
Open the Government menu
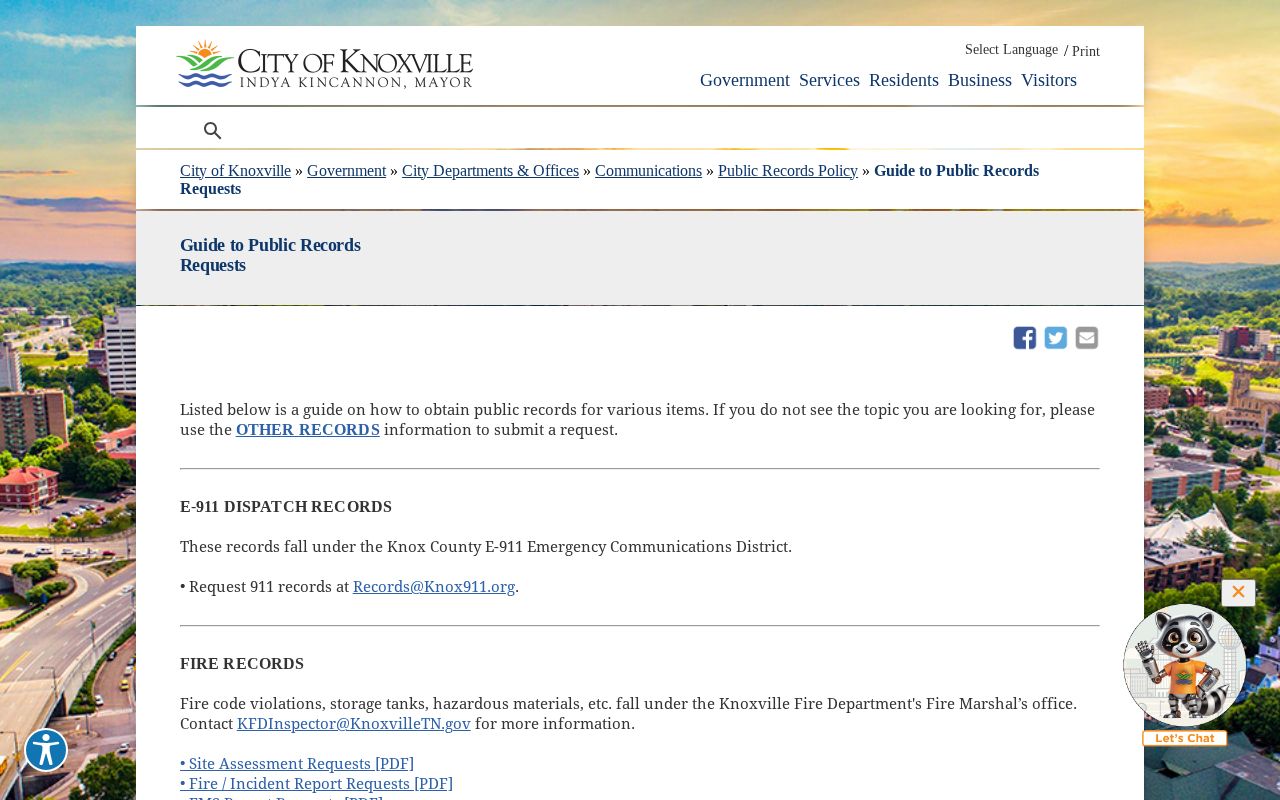coord(745,80)
